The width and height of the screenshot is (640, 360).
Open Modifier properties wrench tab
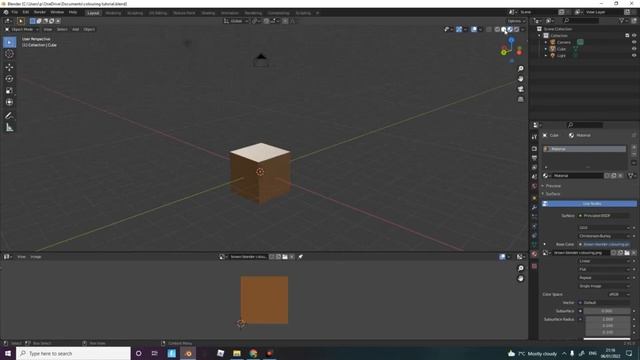click(534, 207)
